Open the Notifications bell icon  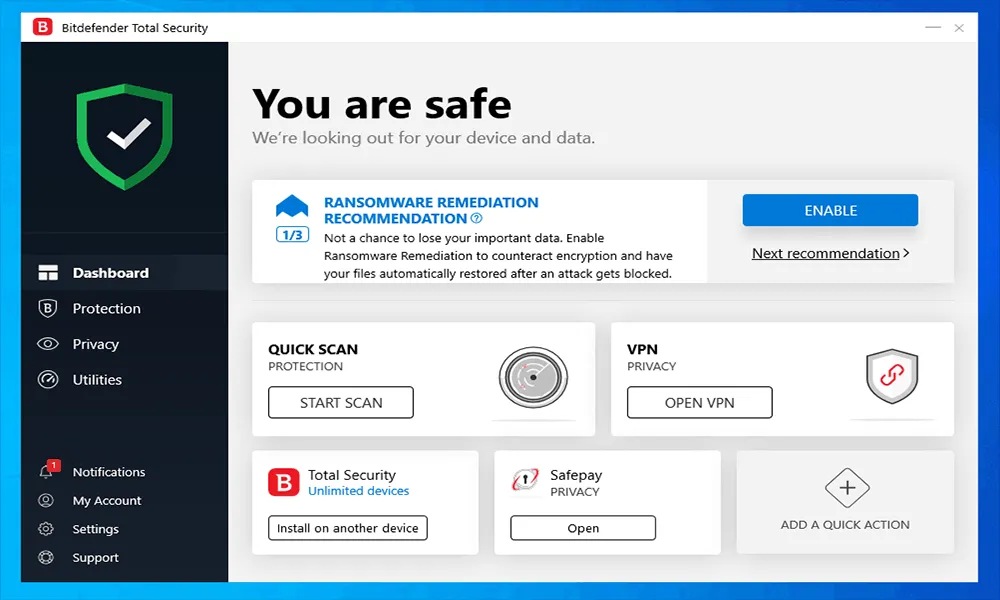pyautogui.click(x=48, y=471)
